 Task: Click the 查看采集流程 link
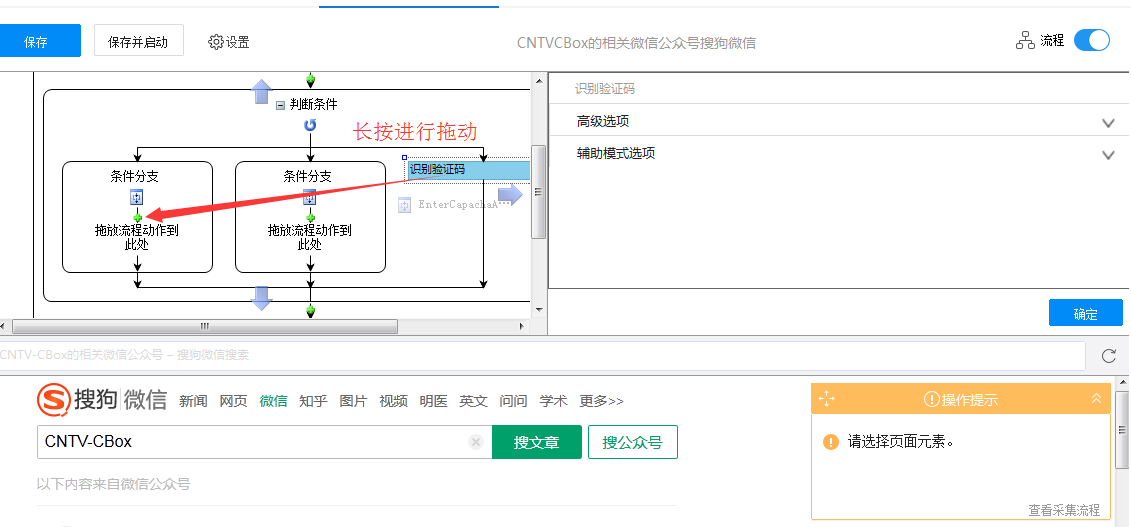[1064, 510]
